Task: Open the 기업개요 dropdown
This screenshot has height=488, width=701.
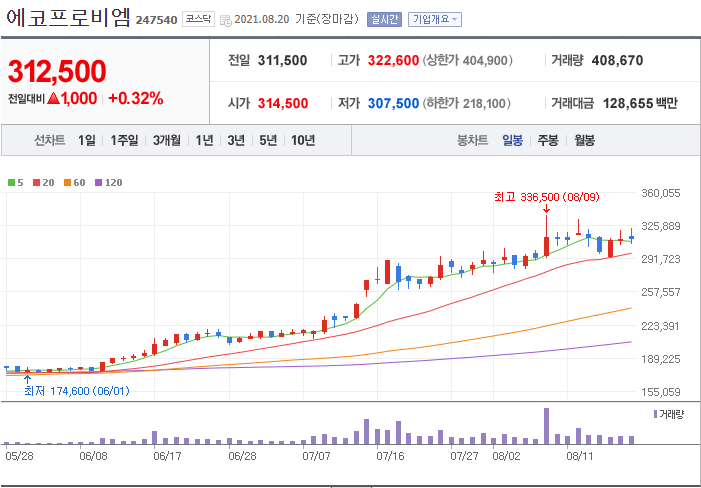Action: click(x=435, y=20)
